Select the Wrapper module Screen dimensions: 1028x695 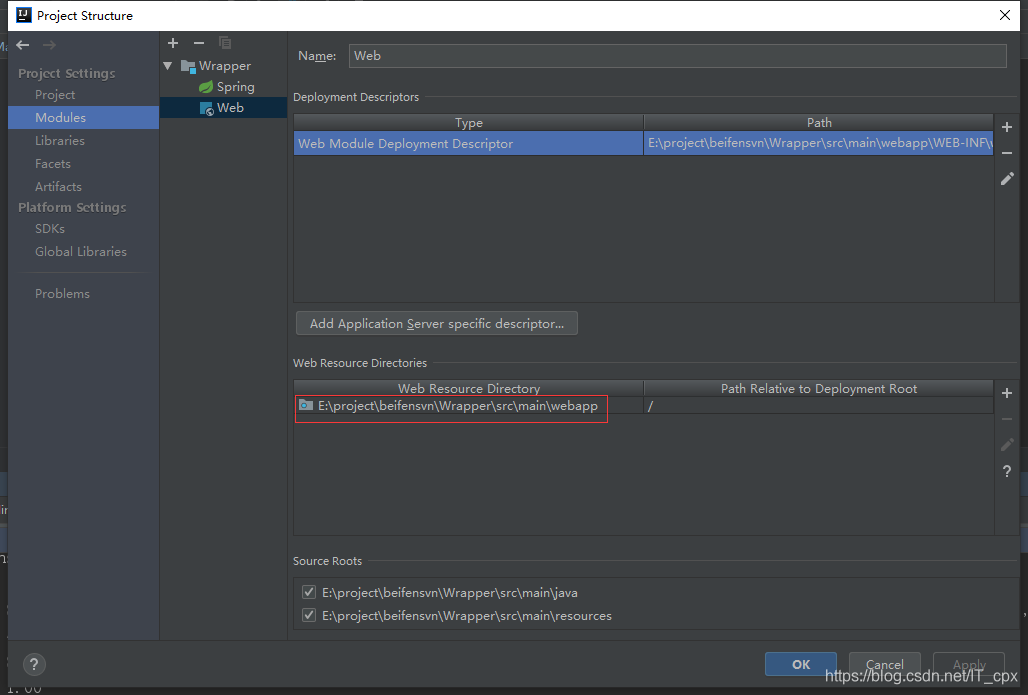[x=224, y=66]
